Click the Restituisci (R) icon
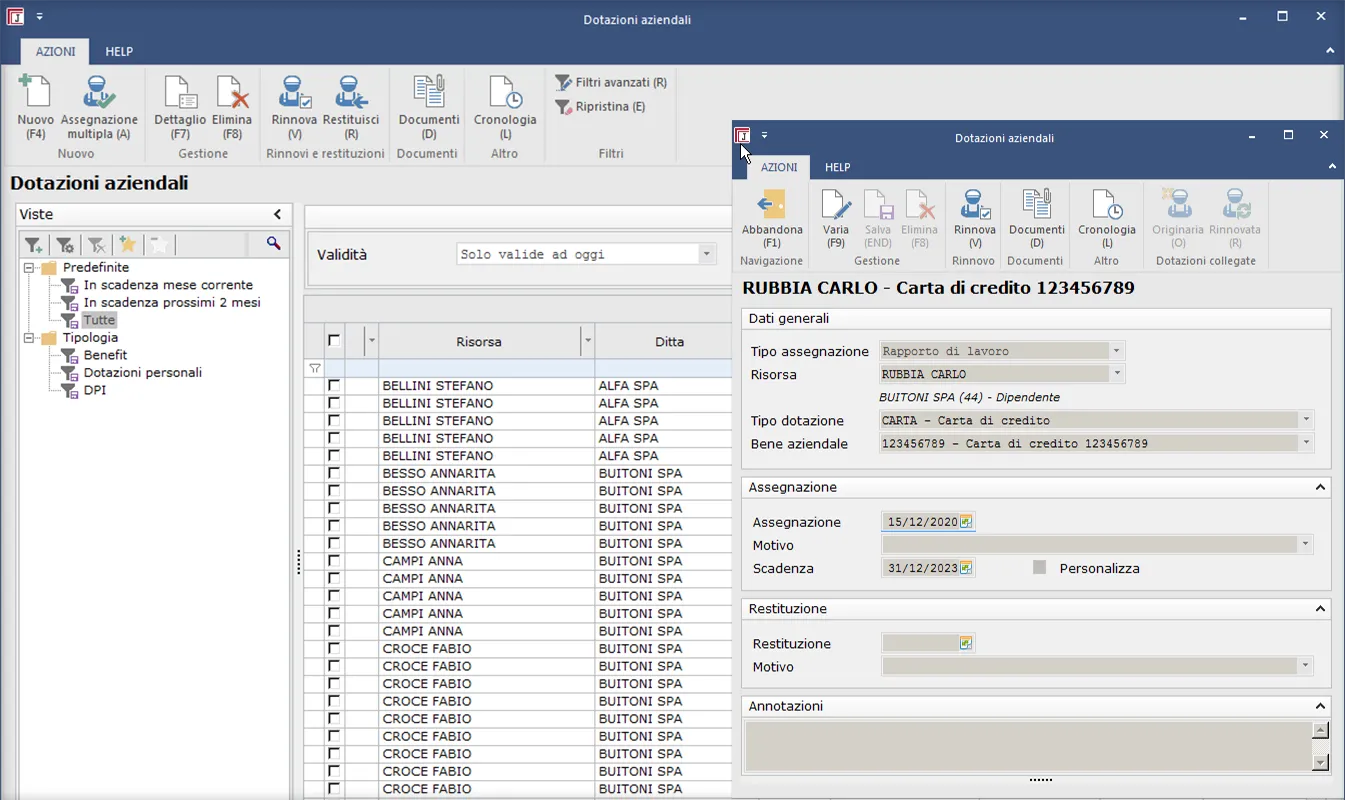 tap(351, 94)
